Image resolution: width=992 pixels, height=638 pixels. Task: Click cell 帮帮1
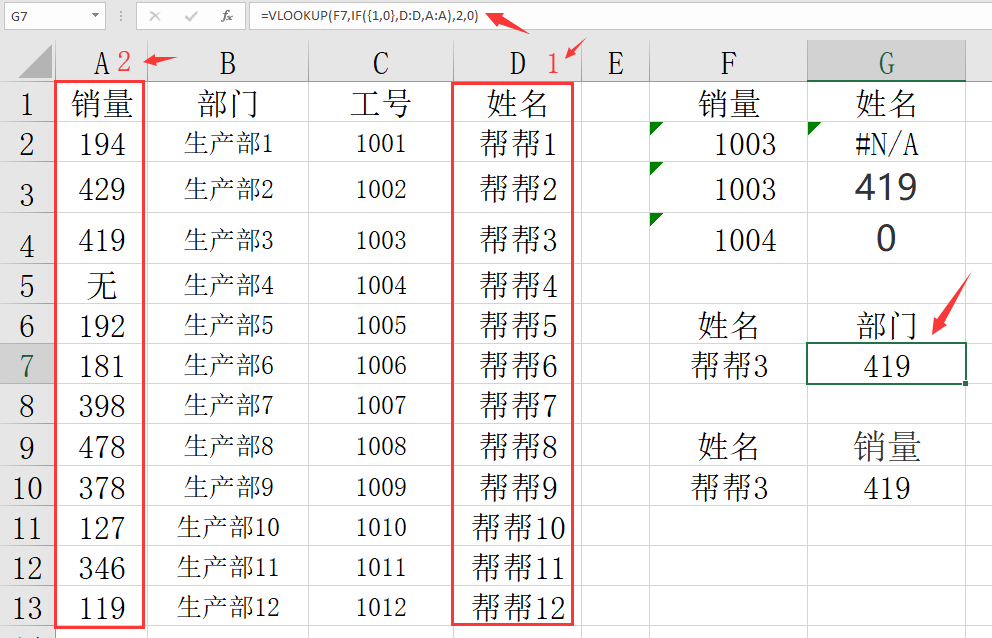tap(518, 142)
